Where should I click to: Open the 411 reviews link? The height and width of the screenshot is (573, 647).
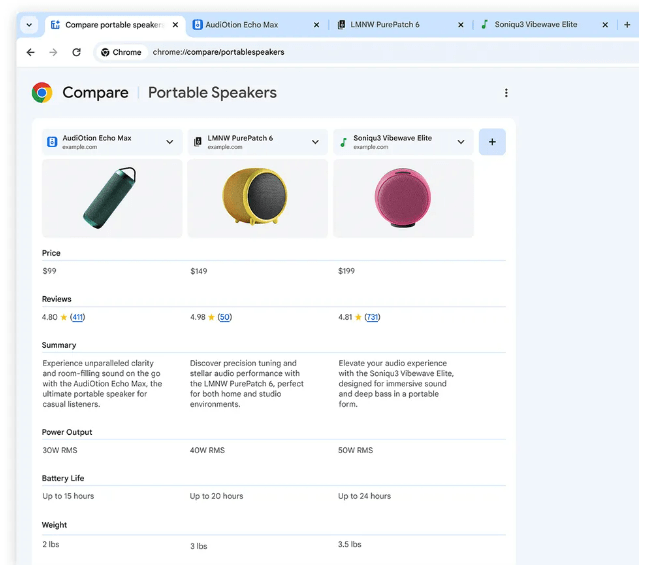coord(78,317)
